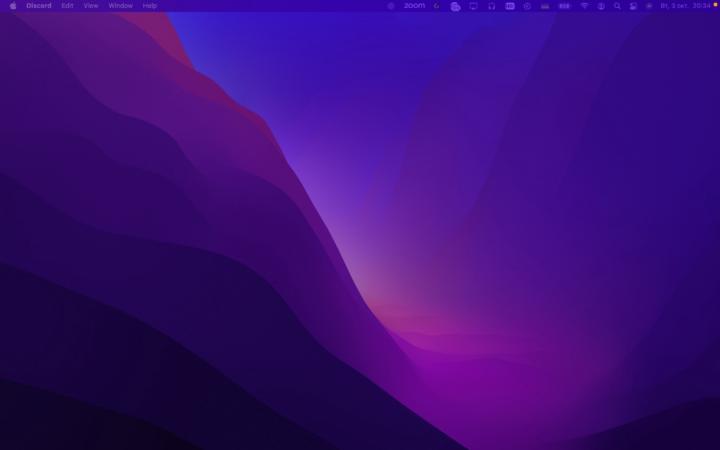Screen dimensions: 720x450
Task: Open the View menu
Action: pyautogui.click(x=91, y=6)
